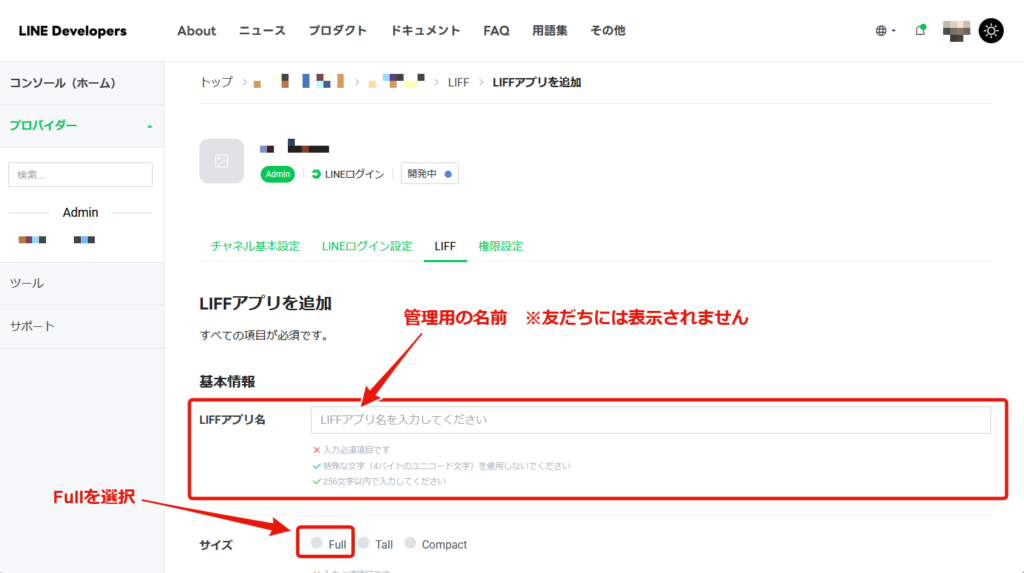Select the Compact size radio button
This screenshot has height=573, width=1024.
[x=410, y=542]
